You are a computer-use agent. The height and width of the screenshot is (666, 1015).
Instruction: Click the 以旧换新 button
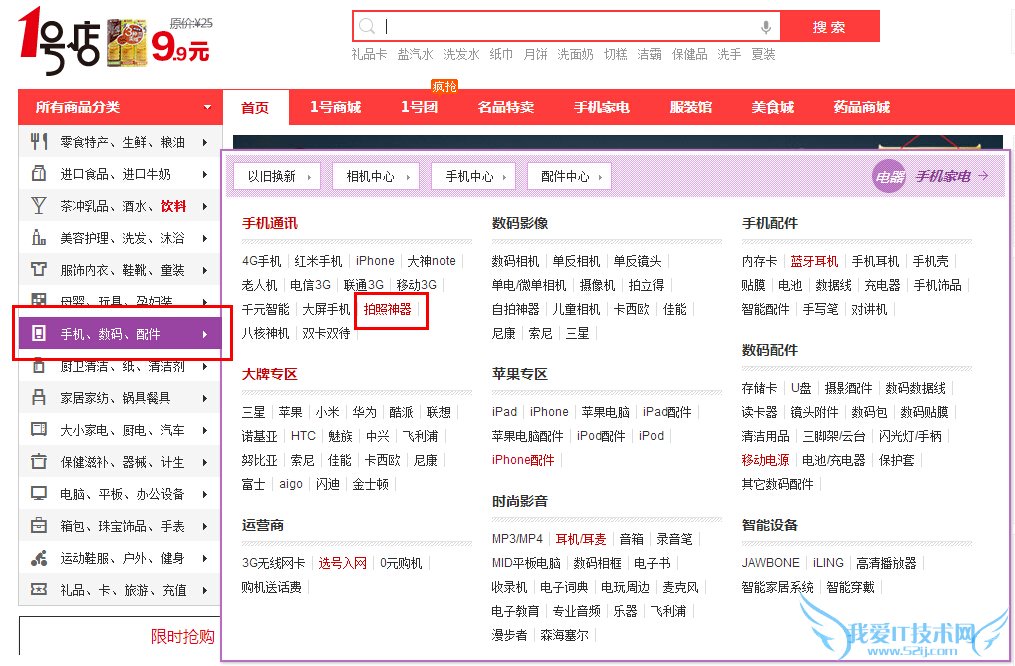277,176
